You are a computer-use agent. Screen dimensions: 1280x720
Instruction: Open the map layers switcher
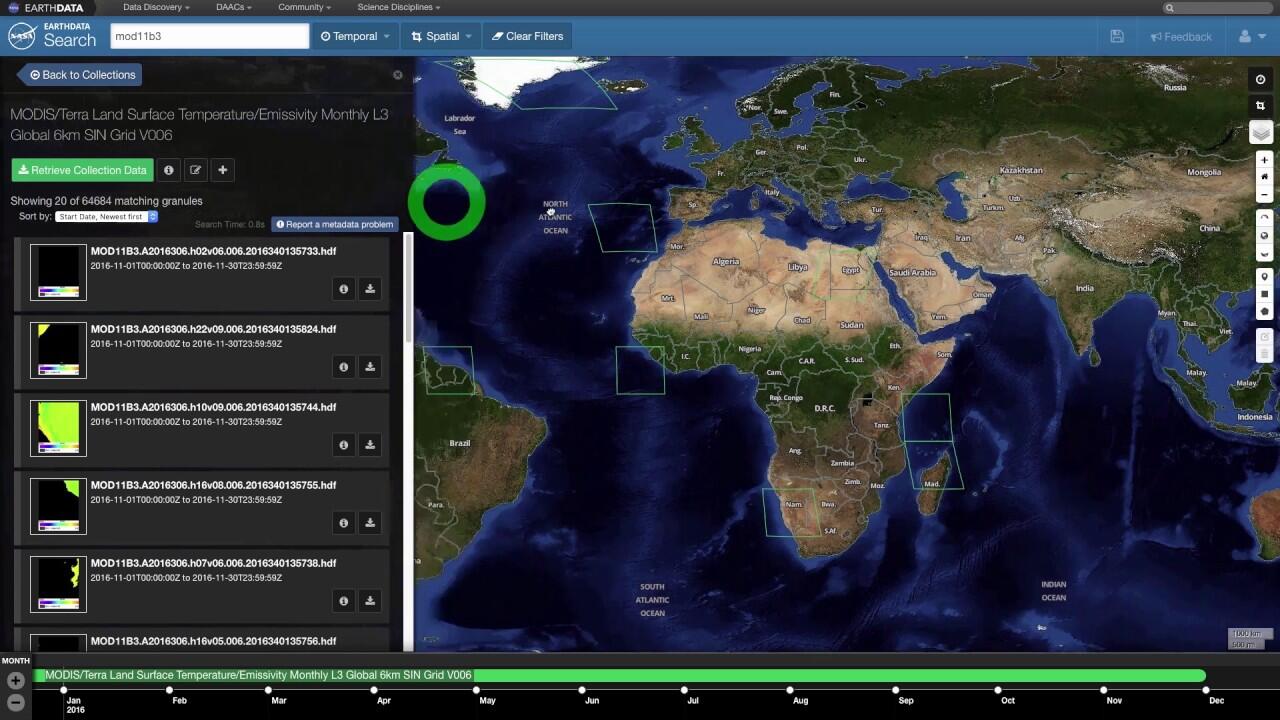(x=1261, y=132)
